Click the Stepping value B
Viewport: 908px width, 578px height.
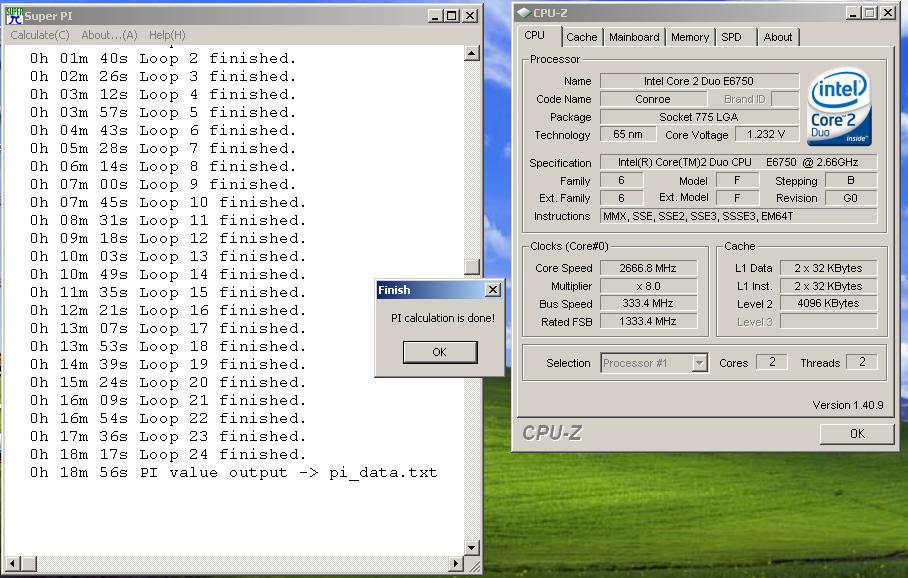(851, 181)
